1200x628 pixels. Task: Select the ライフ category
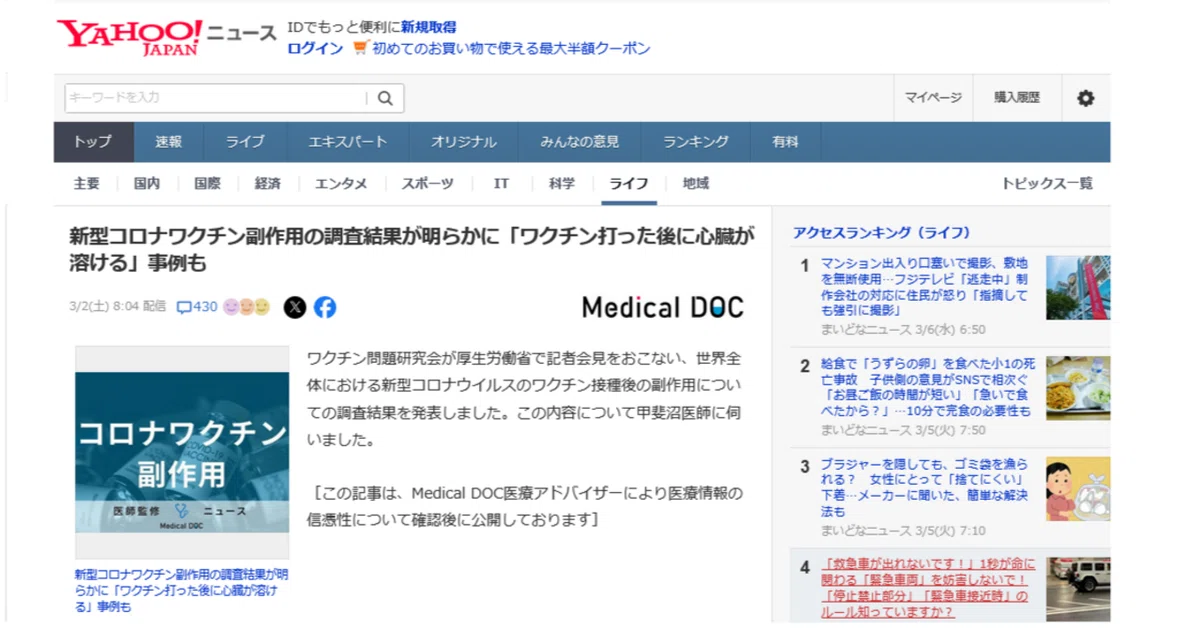(629, 184)
